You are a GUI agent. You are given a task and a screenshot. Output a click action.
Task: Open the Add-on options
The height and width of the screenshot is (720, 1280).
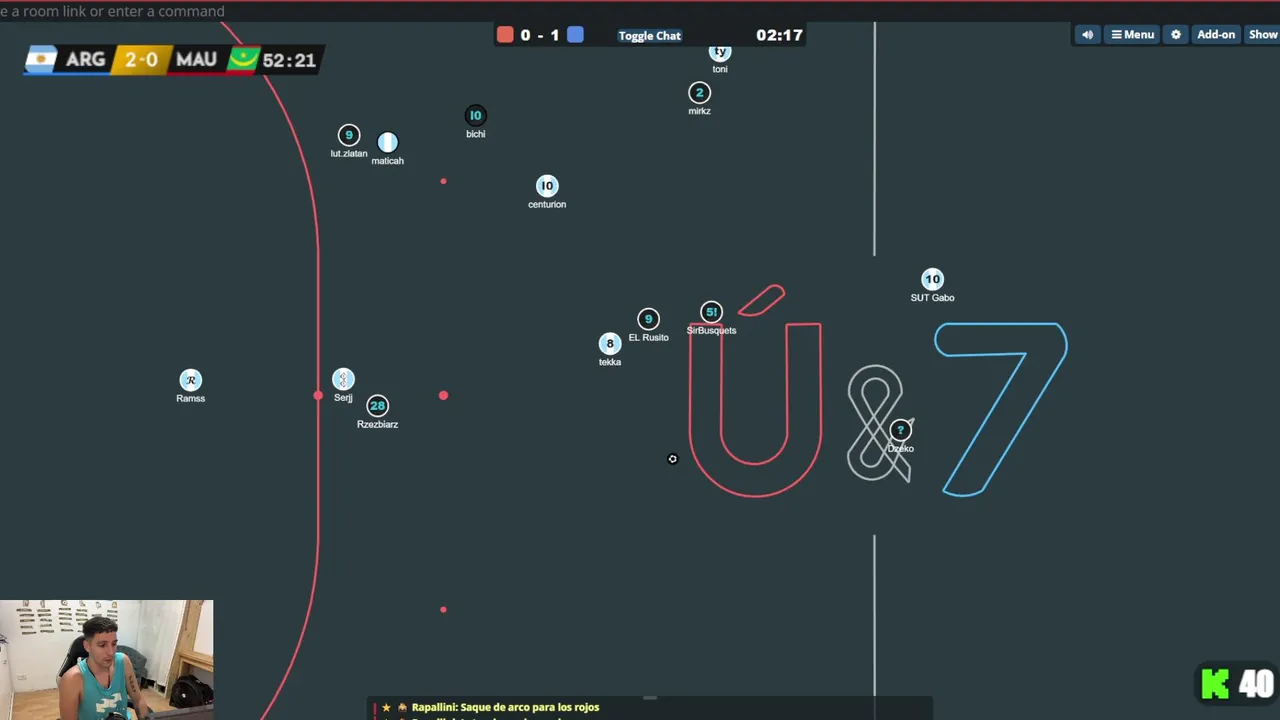pyautogui.click(x=1216, y=35)
